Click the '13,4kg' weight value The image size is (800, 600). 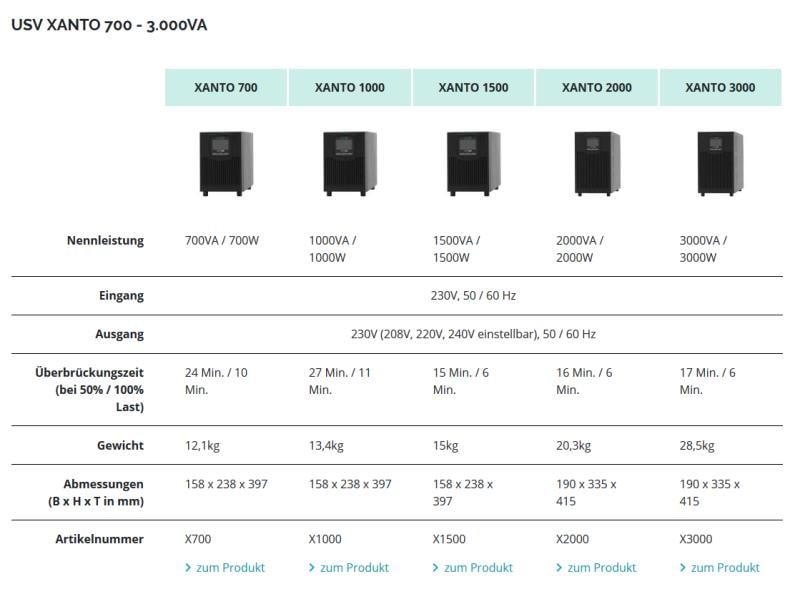click(326, 445)
